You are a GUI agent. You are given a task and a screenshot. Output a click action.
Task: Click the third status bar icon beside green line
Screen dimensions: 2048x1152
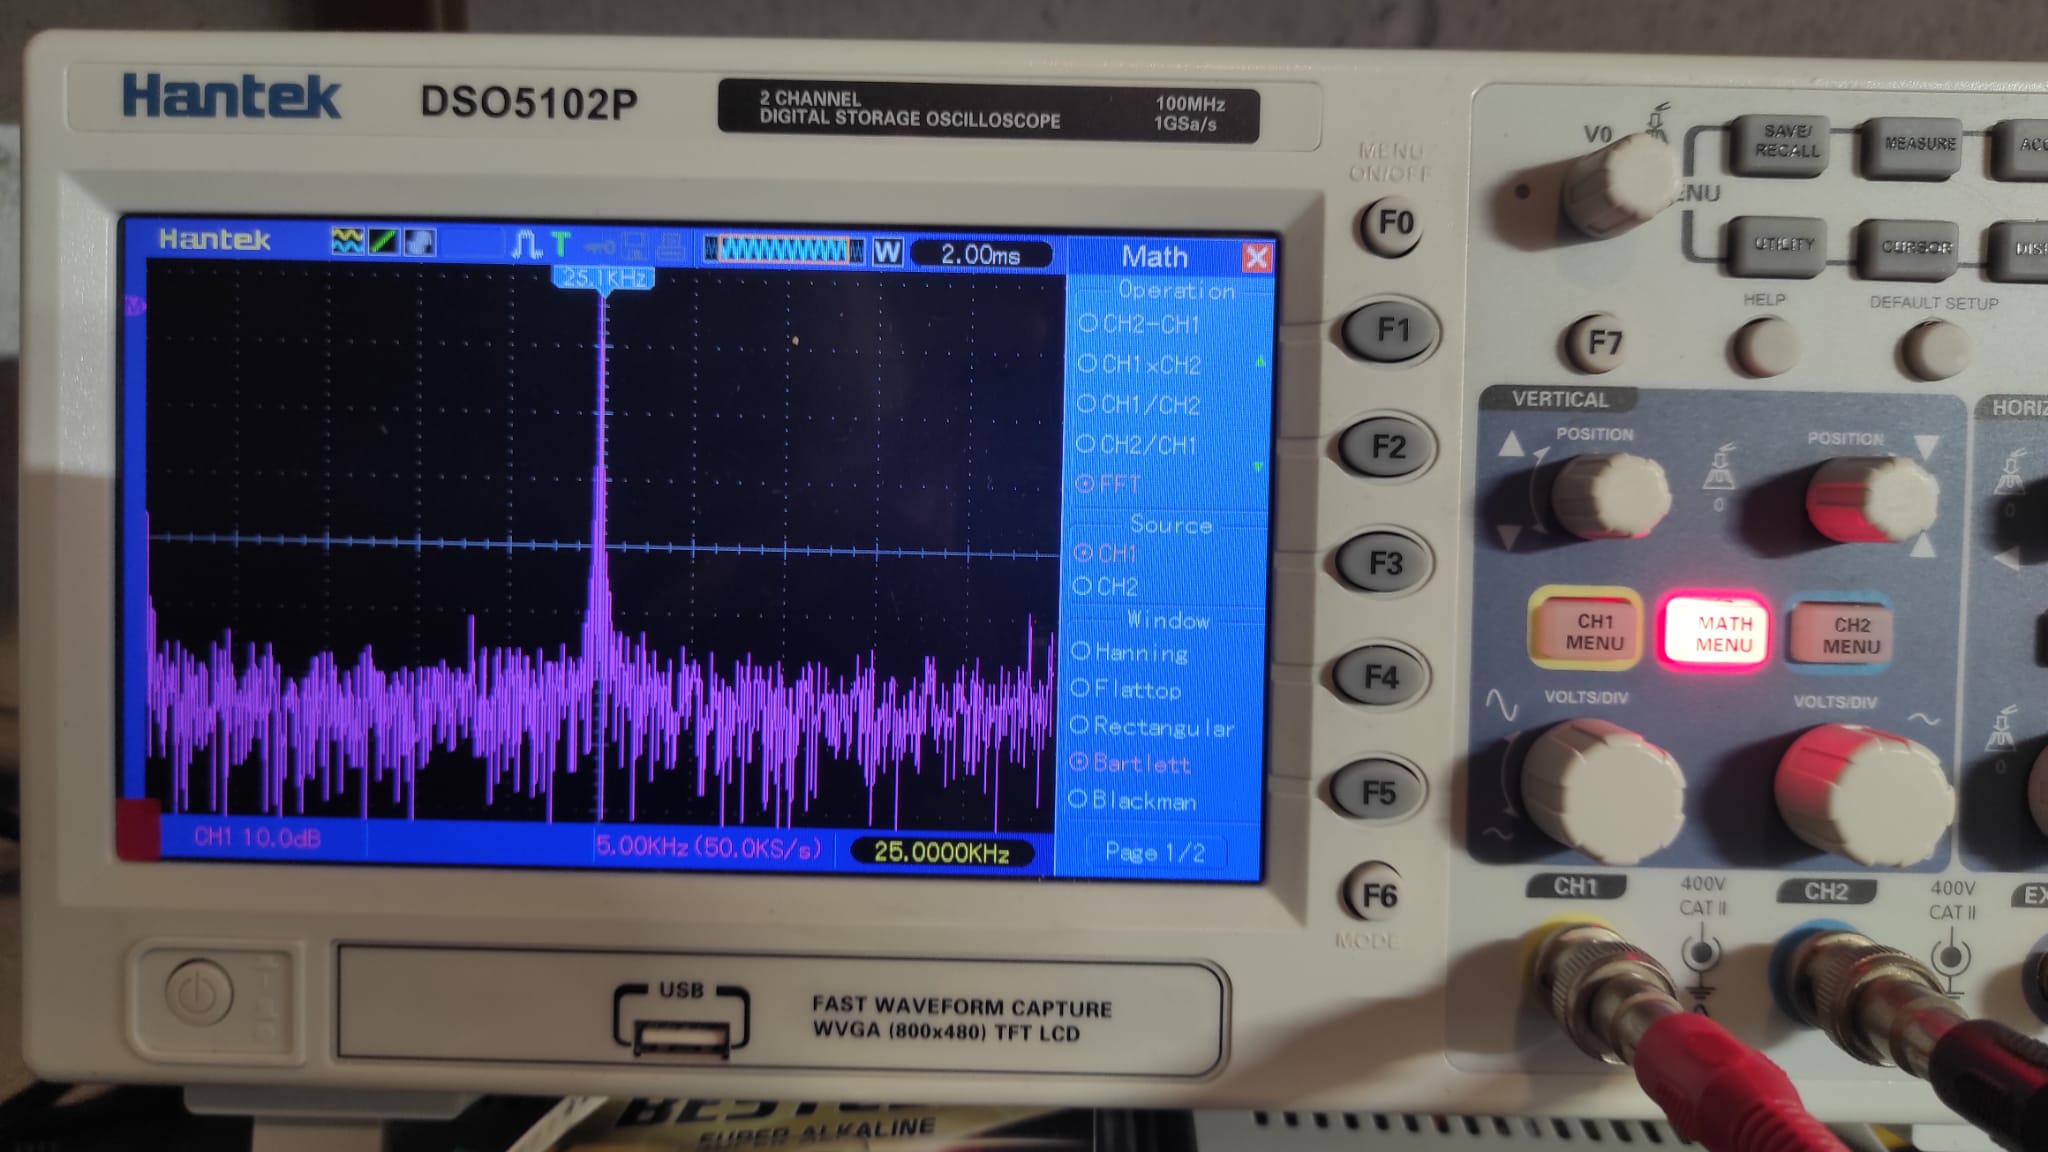coord(420,242)
